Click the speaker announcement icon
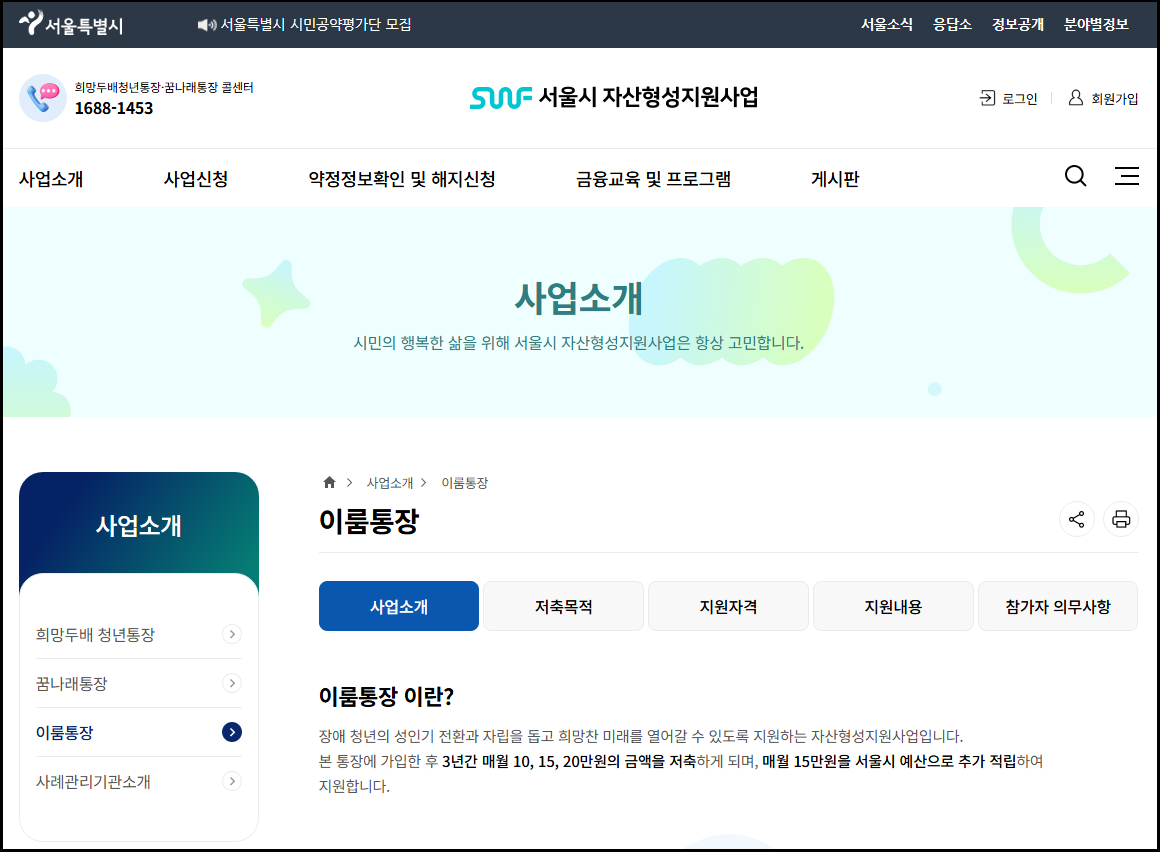1160x852 pixels. (x=206, y=25)
